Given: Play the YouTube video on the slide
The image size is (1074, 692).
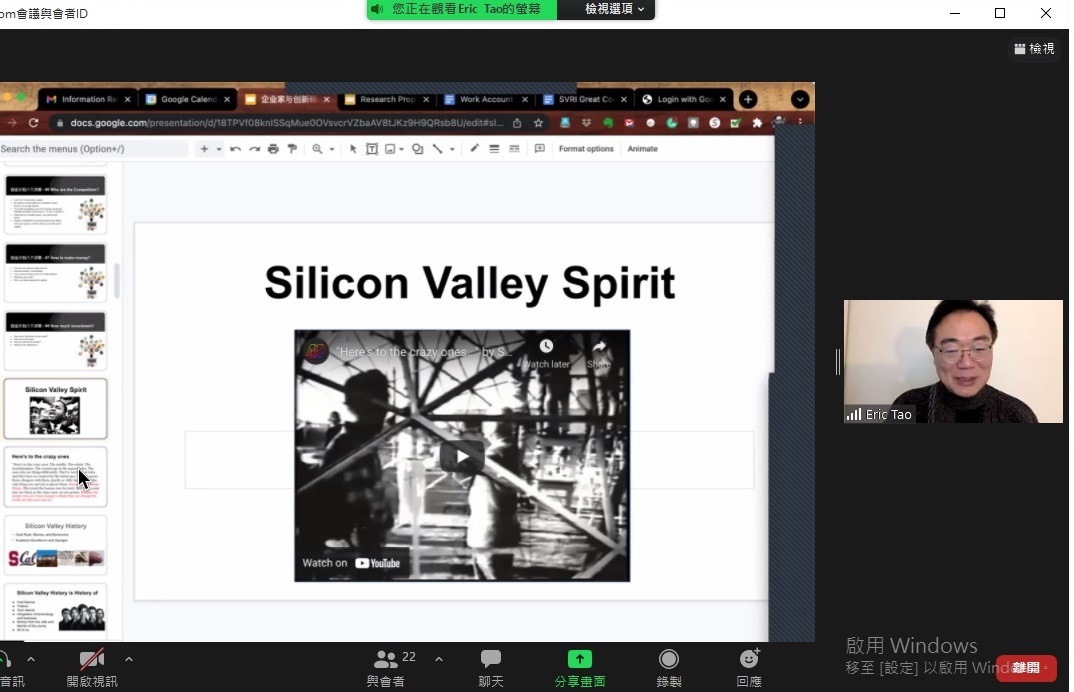Looking at the screenshot, I should pyautogui.click(x=461, y=456).
